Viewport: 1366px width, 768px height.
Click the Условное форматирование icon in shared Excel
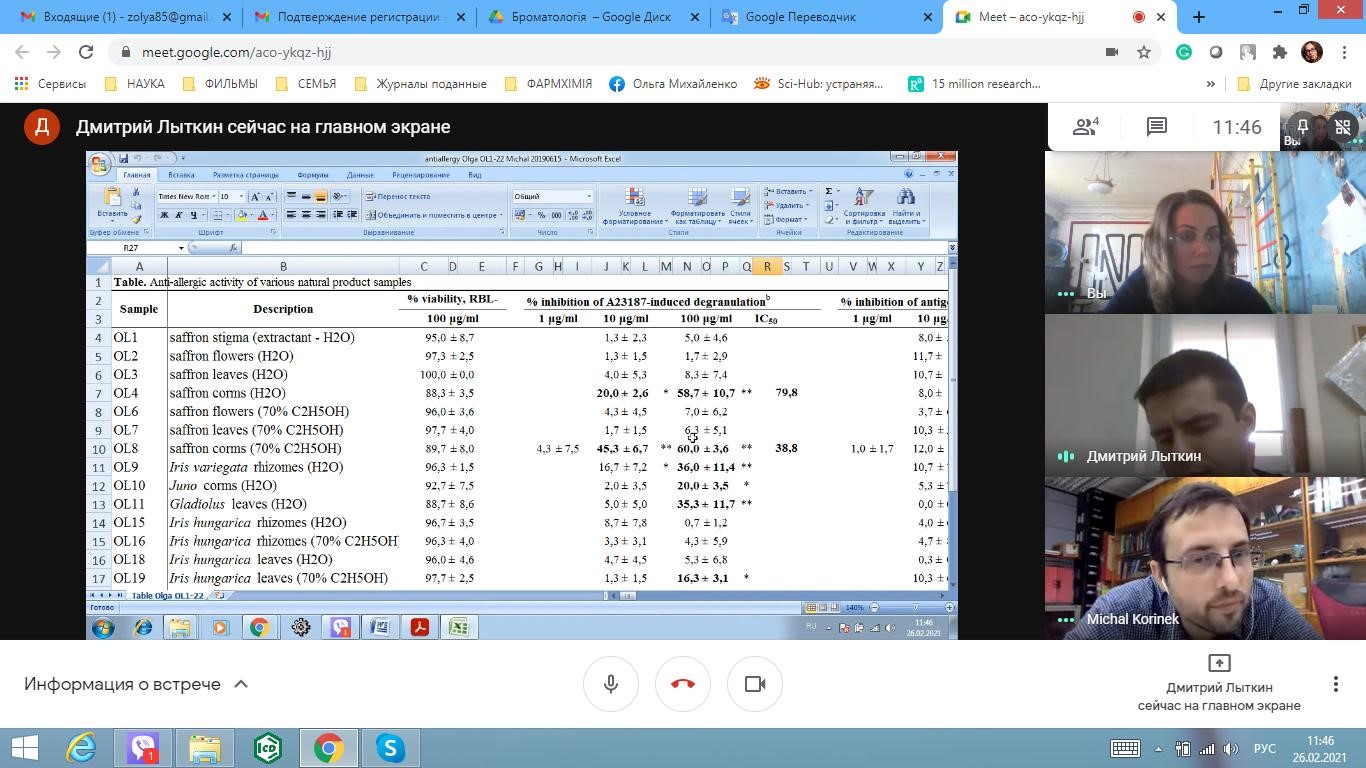click(635, 206)
